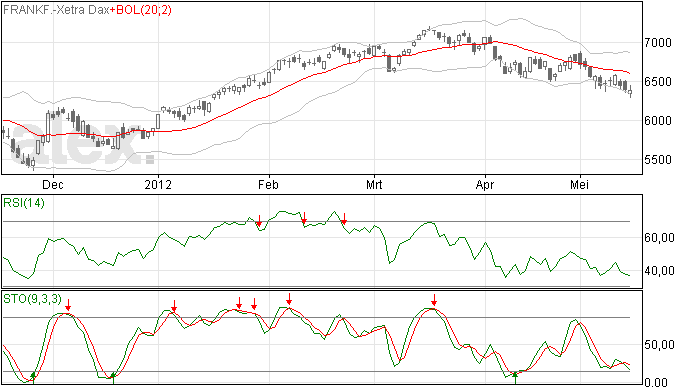690x387 pixels.
Task: Click the 40,00 value on RSI scale
Action: (x=660, y=271)
